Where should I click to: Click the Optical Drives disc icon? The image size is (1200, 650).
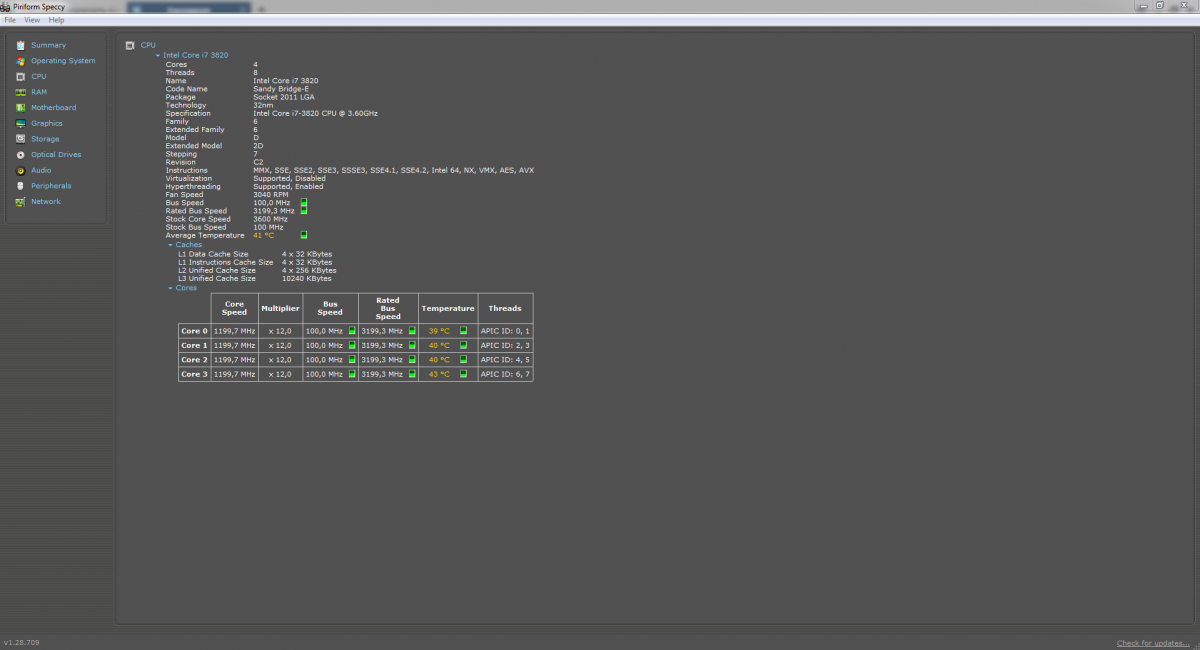(x=21, y=155)
